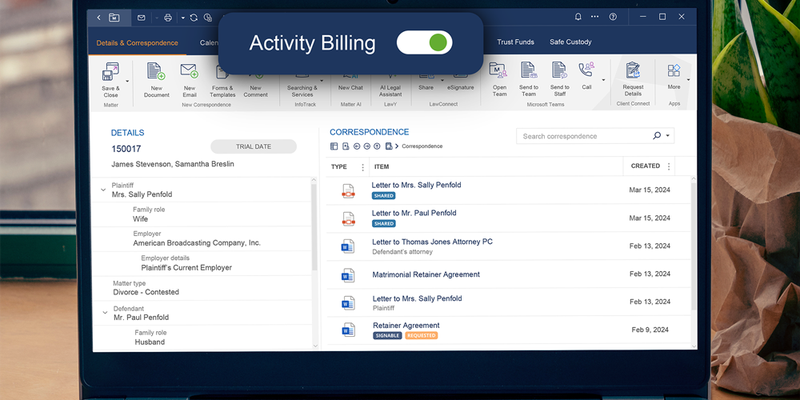Open the Call dropdown arrow
Viewport: 800px width, 400px height.
click(603, 80)
